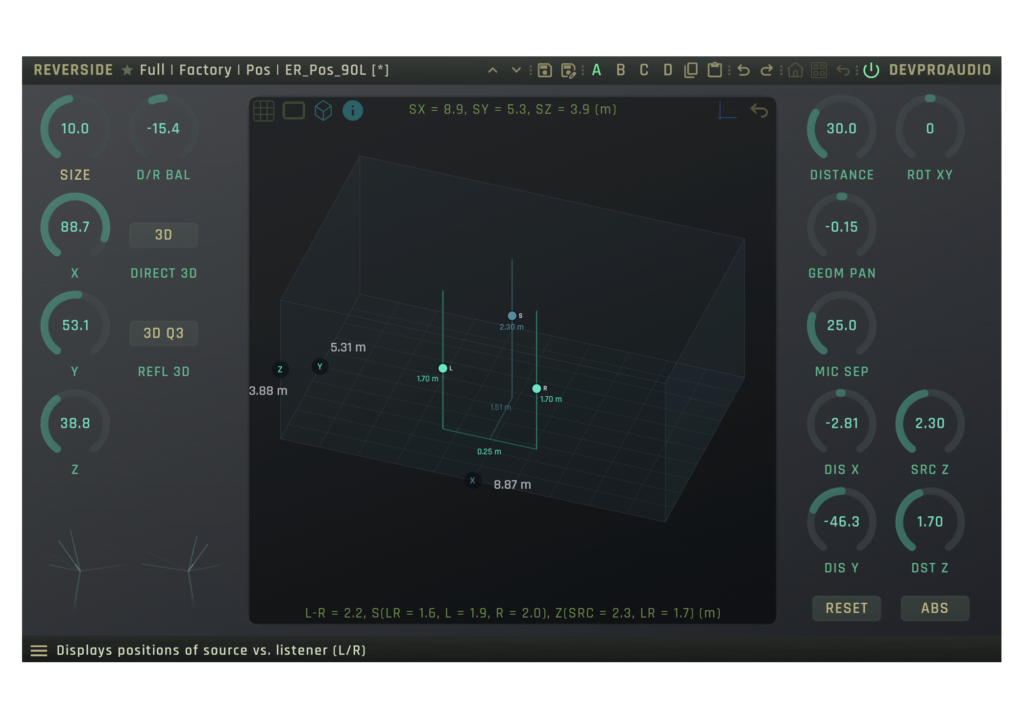Click the GEOM PAN knob
Image resolution: width=1024 pixels, height=720 pixels.
[842, 227]
